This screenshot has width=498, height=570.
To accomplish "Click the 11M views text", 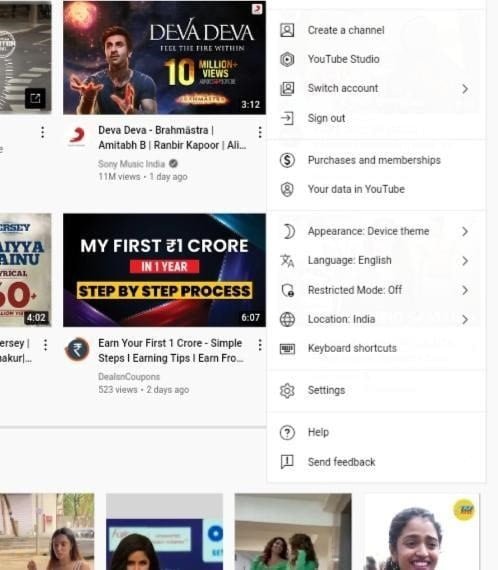I will coord(119,177).
